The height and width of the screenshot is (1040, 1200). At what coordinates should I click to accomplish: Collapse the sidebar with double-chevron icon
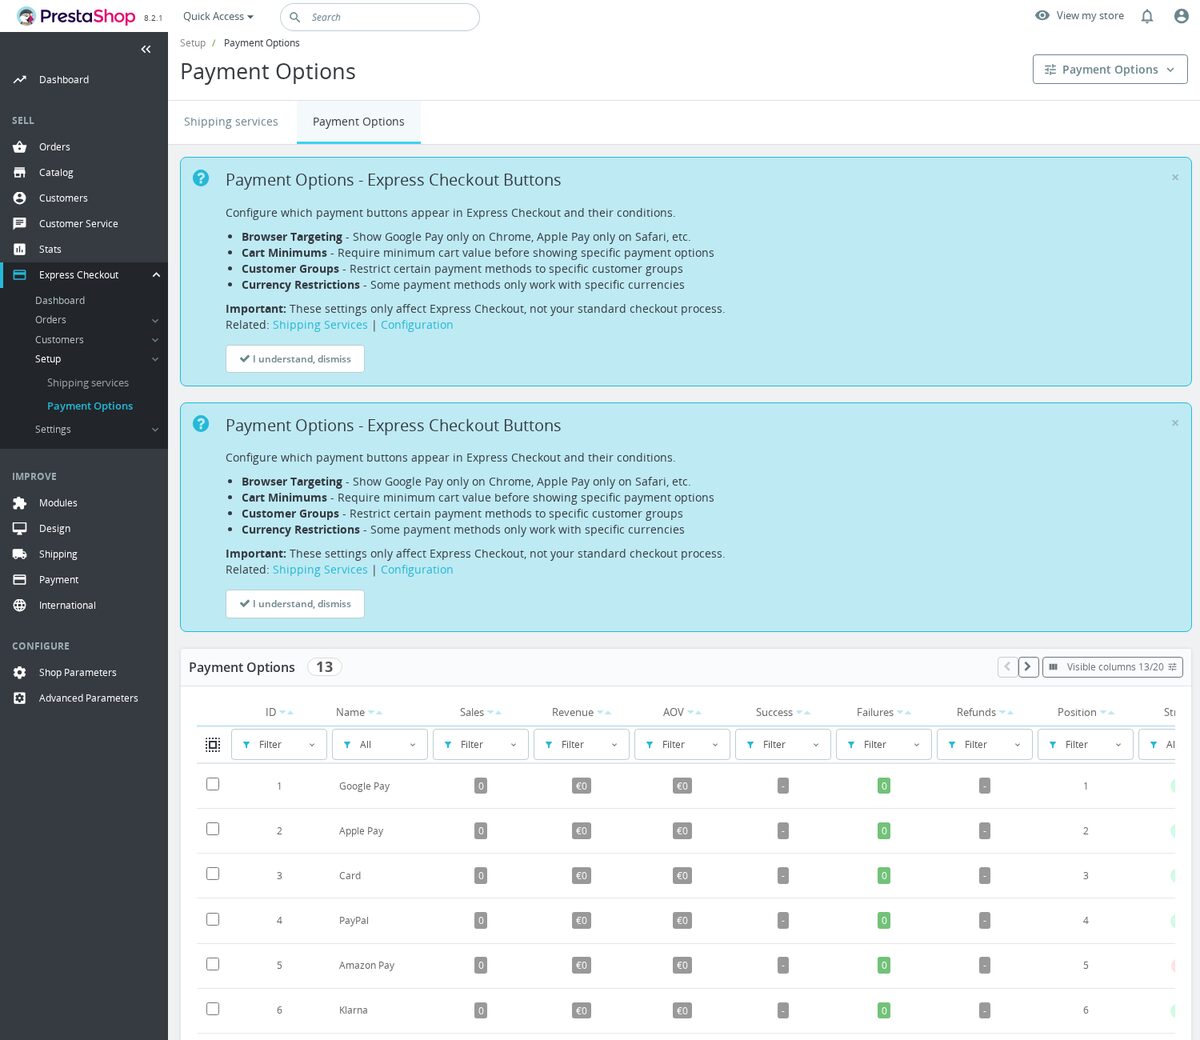[x=146, y=49]
